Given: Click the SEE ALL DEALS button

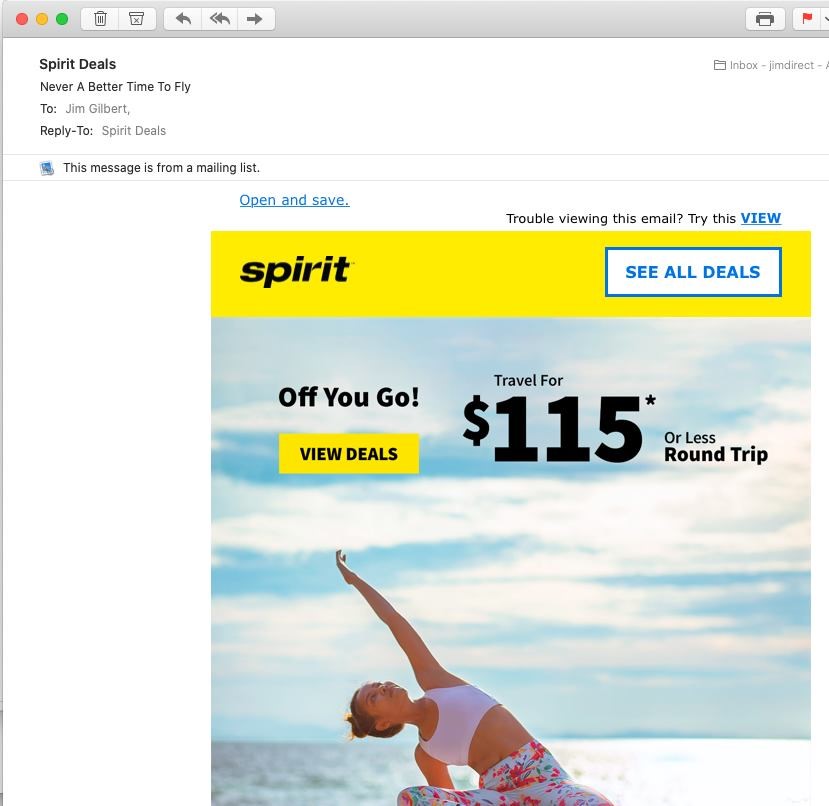Looking at the screenshot, I should pos(693,272).
